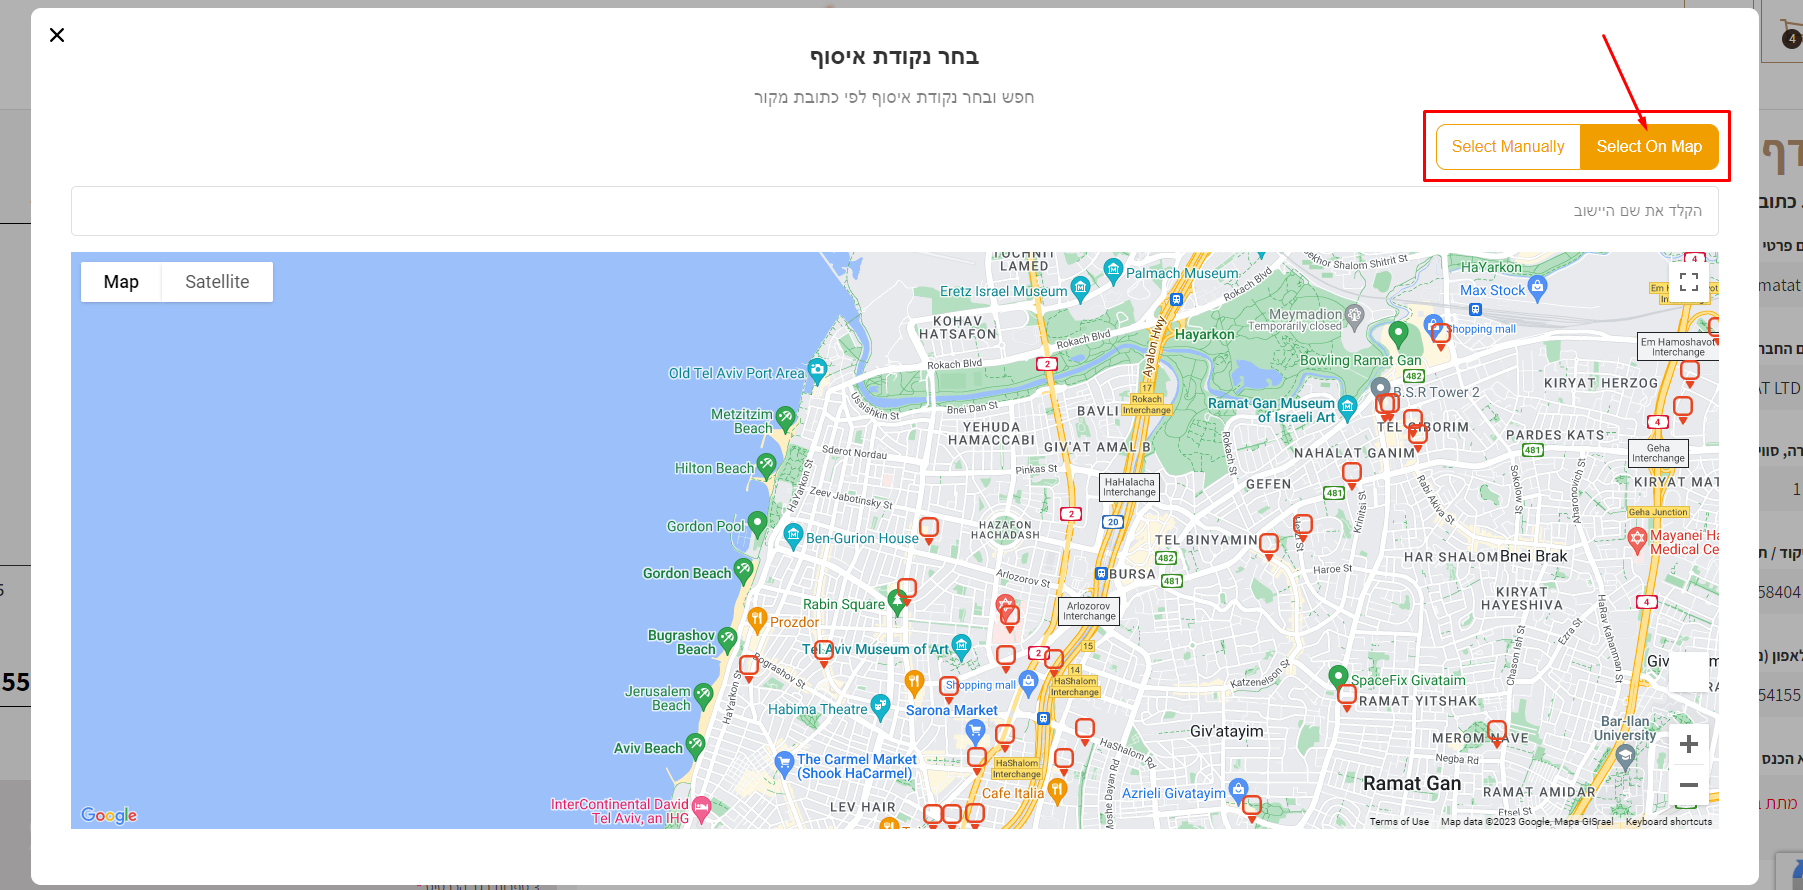This screenshot has height=890, width=1803.
Task: Choose Select On Map option
Action: [x=1648, y=147]
